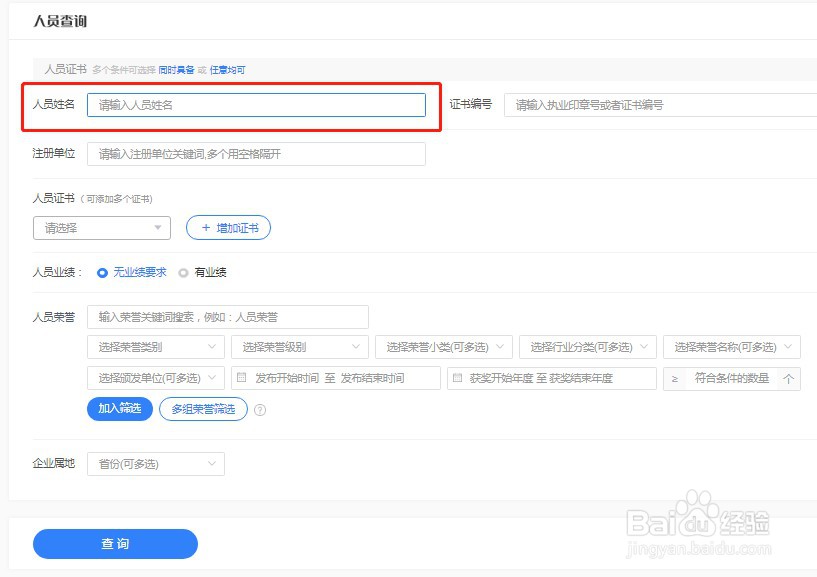
Task: Click the 多组荣誉筛选 button
Action: 203,409
